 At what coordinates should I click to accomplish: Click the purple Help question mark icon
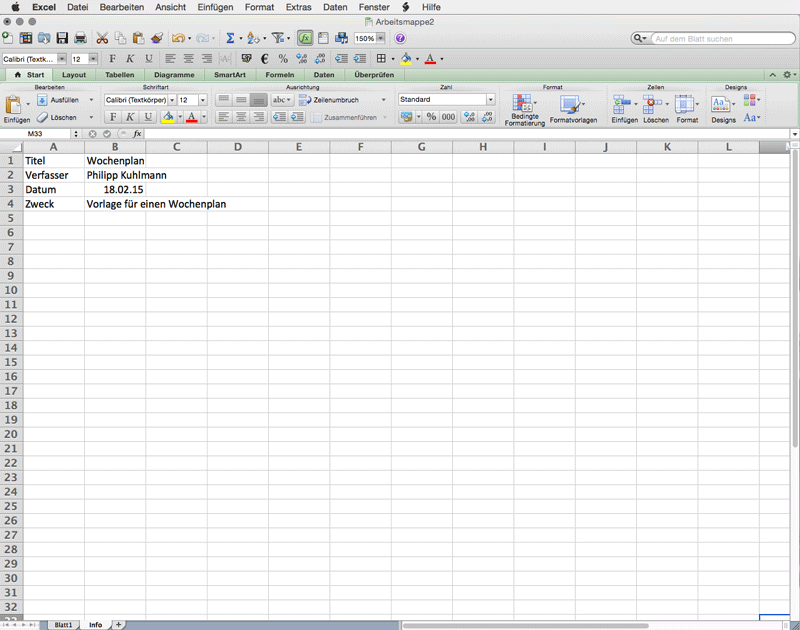[401, 38]
